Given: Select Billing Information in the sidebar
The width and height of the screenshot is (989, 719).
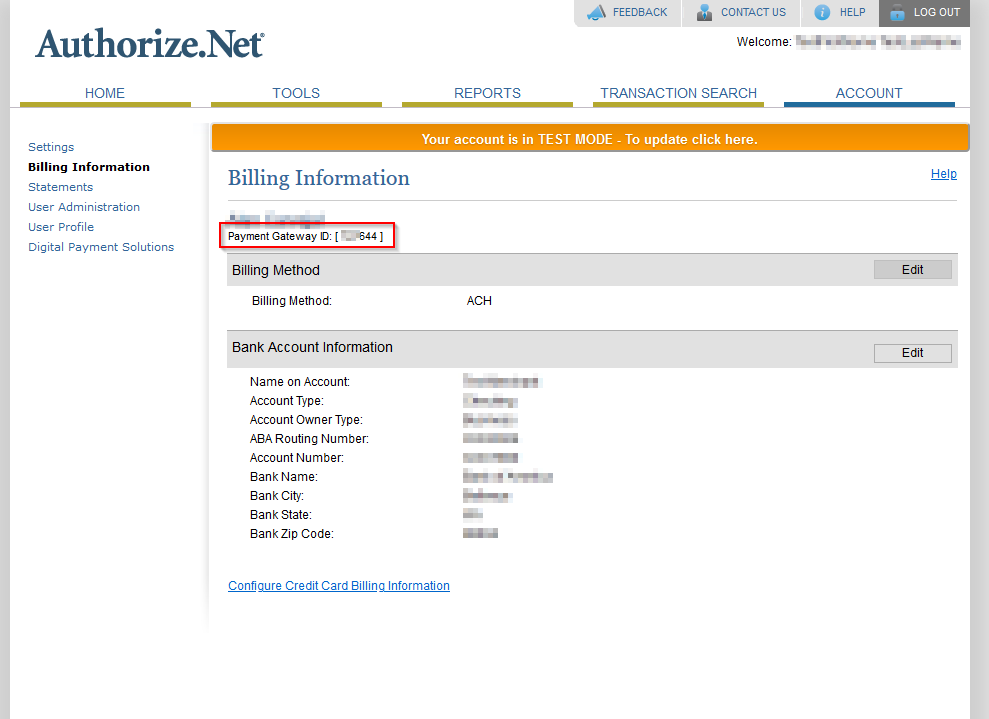Looking at the screenshot, I should click(x=89, y=167).
